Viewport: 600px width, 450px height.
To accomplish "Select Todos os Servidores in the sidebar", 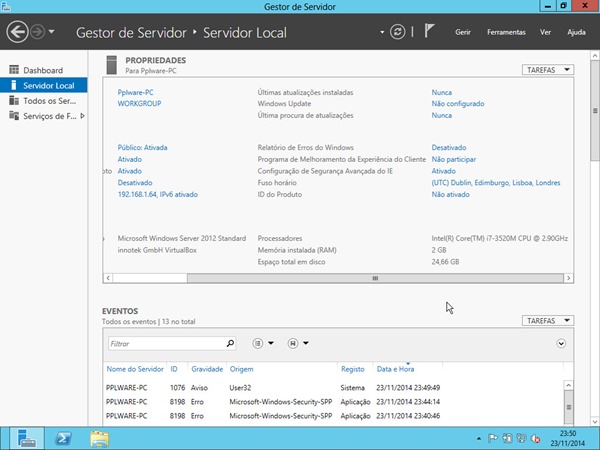I will (44, 101).
